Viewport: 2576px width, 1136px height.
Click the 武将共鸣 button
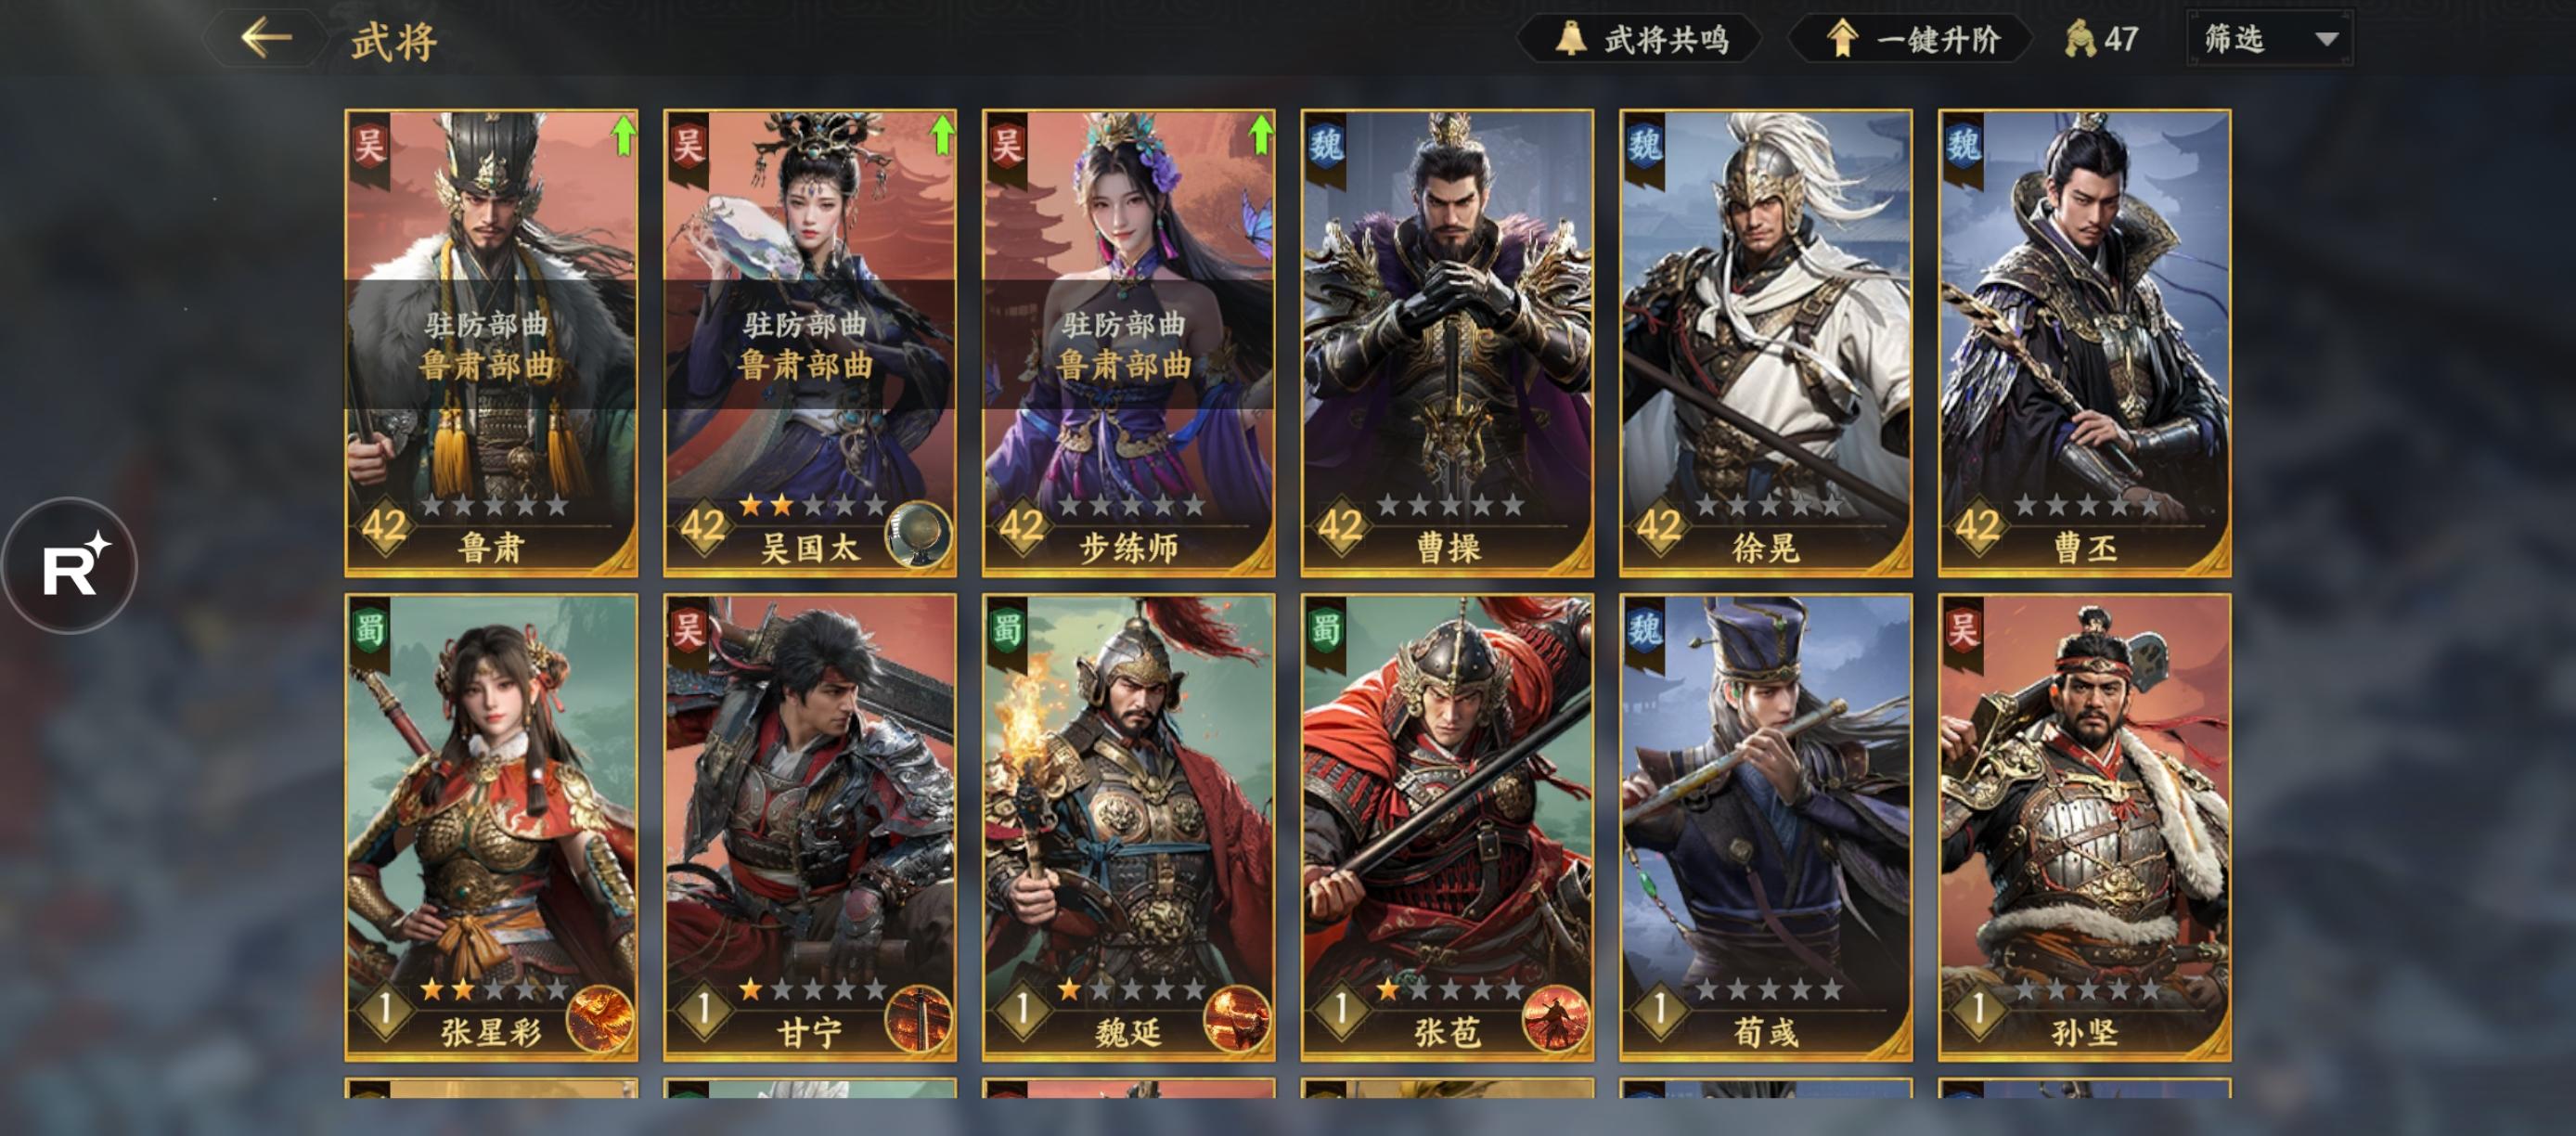coord(1640,40)
